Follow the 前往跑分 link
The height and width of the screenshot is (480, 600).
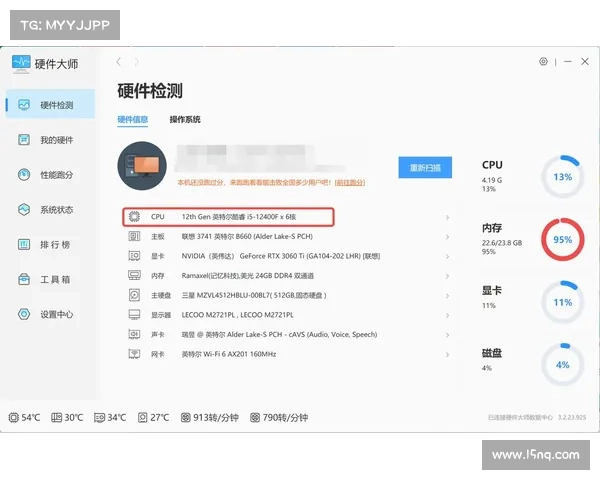click(x=350, y=183)
